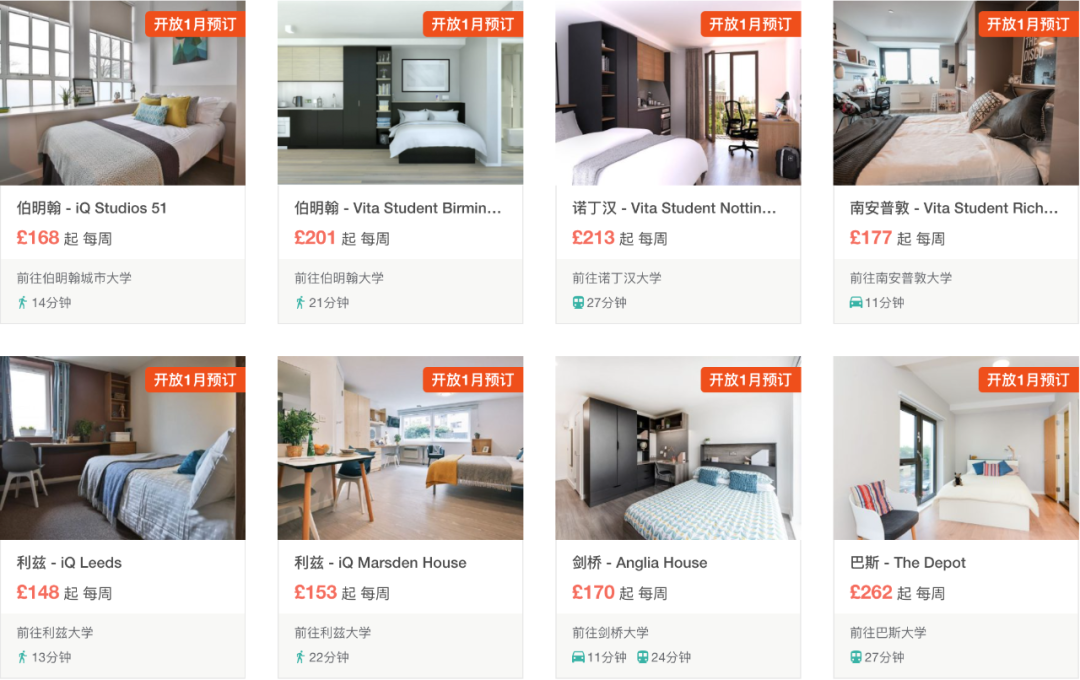Open The Depot room photo

(956, 448)
